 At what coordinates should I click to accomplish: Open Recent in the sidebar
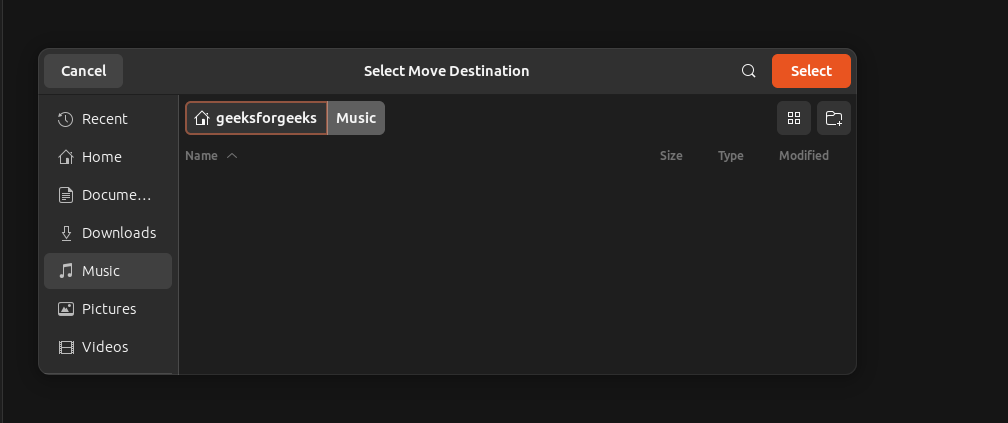105,119
